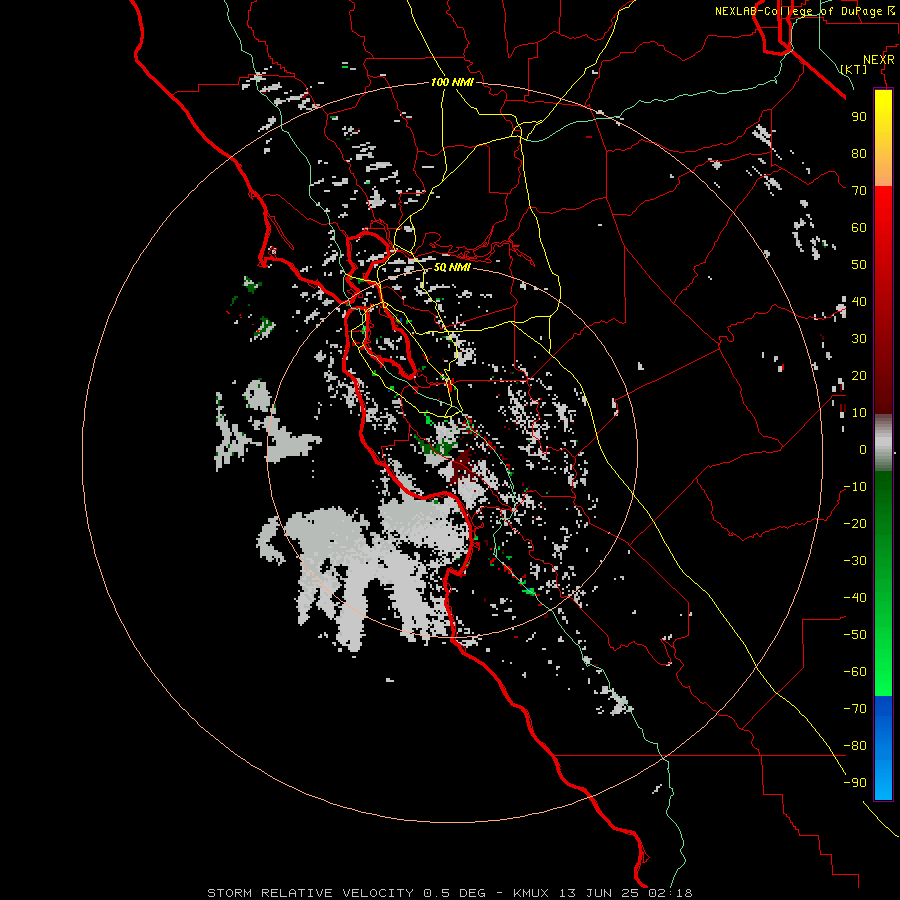Click the -50 value on velocity scale

click(x=855, y=635)
